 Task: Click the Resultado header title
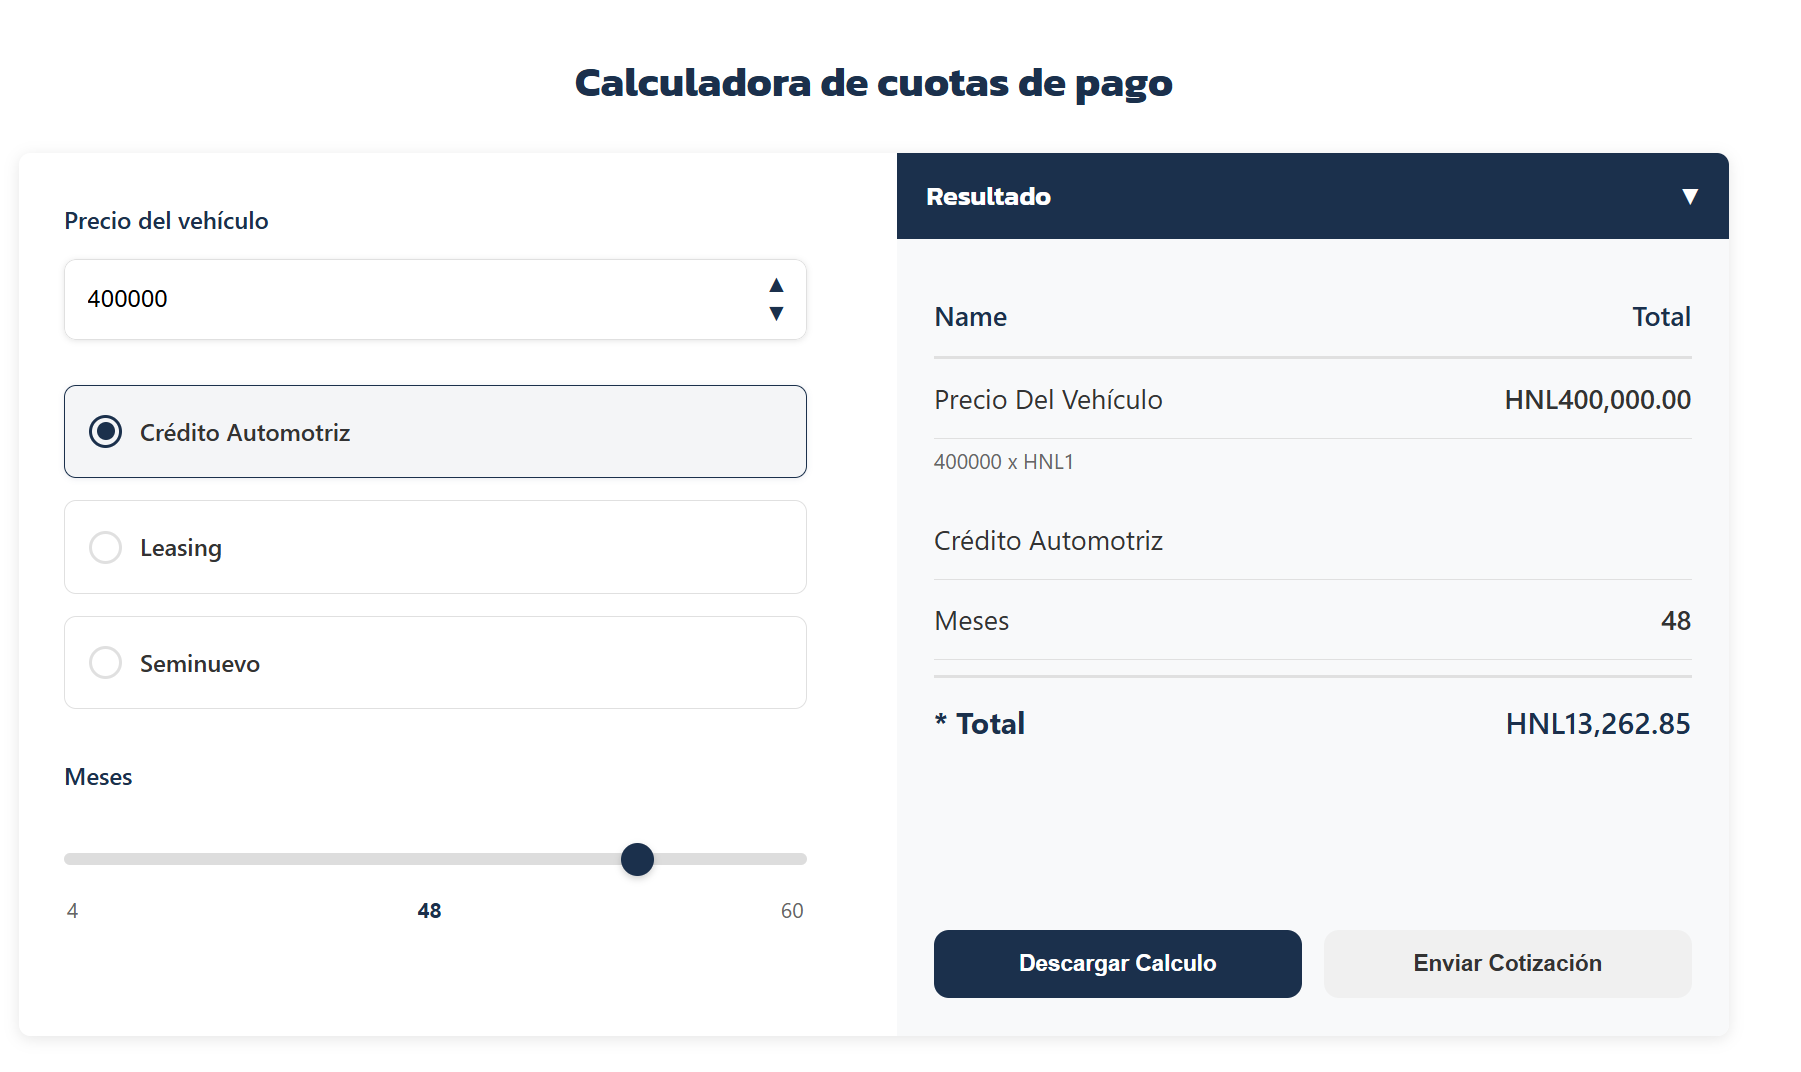point(988,197)
